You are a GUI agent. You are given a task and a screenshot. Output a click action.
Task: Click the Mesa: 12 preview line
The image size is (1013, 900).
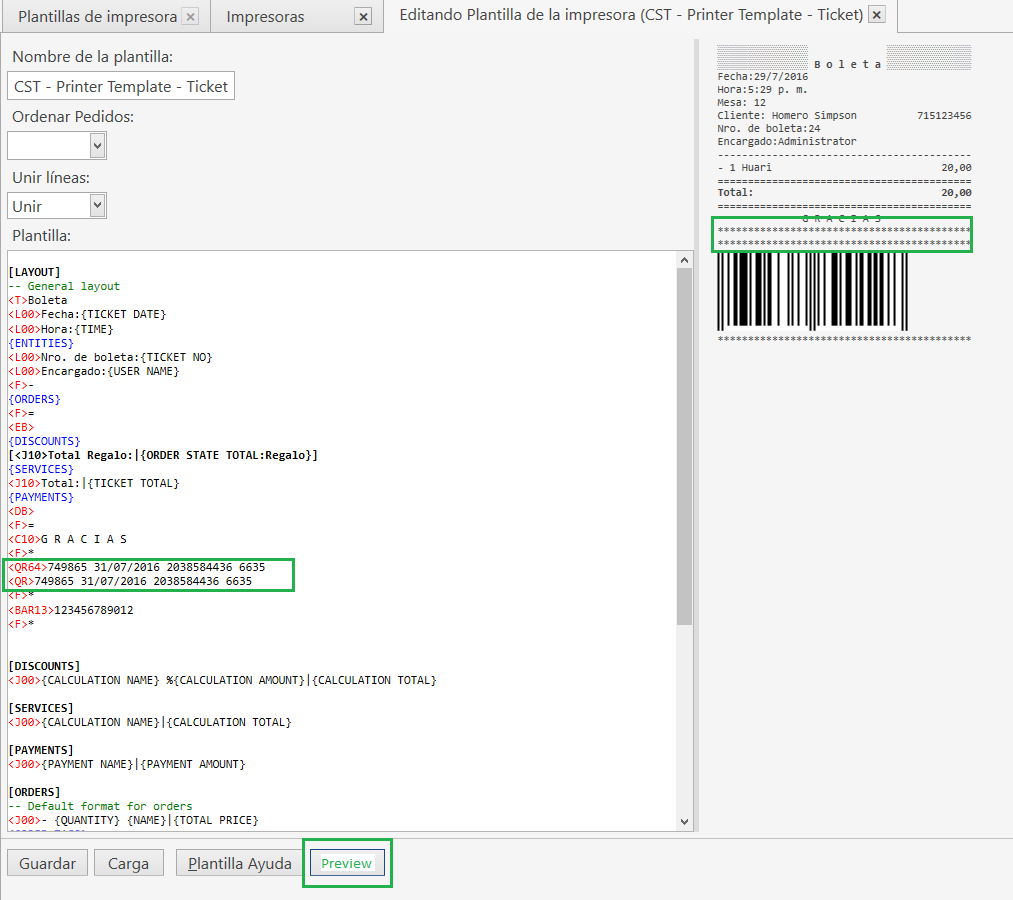[x=742, y=103]
